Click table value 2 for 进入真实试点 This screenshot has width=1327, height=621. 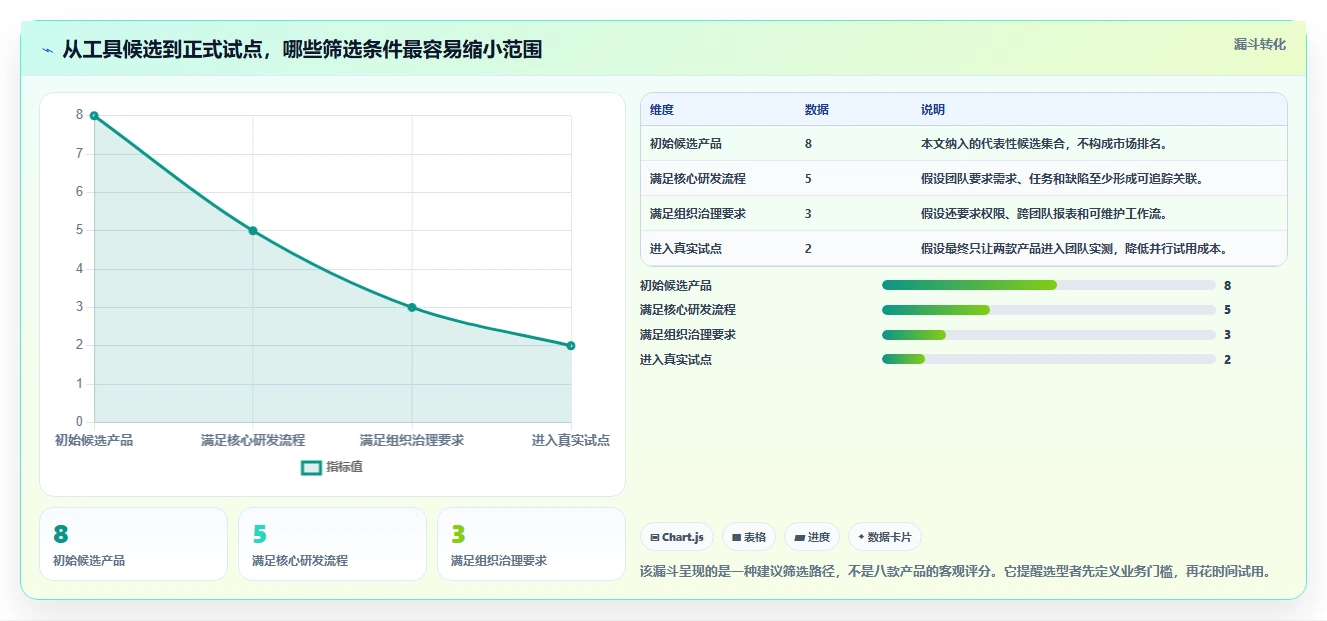808,249
